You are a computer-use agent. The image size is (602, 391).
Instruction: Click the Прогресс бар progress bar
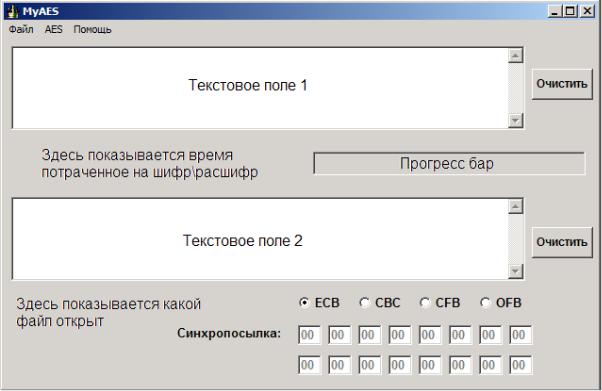click(449, 164)
